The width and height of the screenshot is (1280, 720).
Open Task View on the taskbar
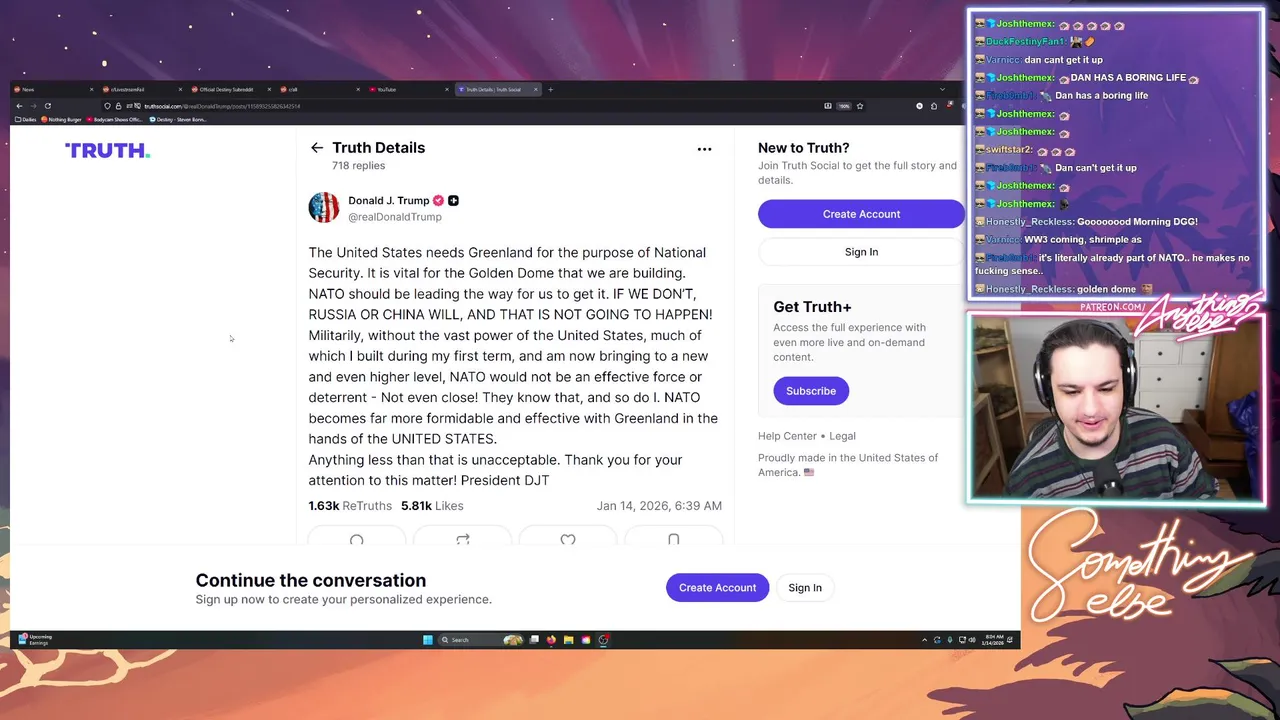coord(534,640)
